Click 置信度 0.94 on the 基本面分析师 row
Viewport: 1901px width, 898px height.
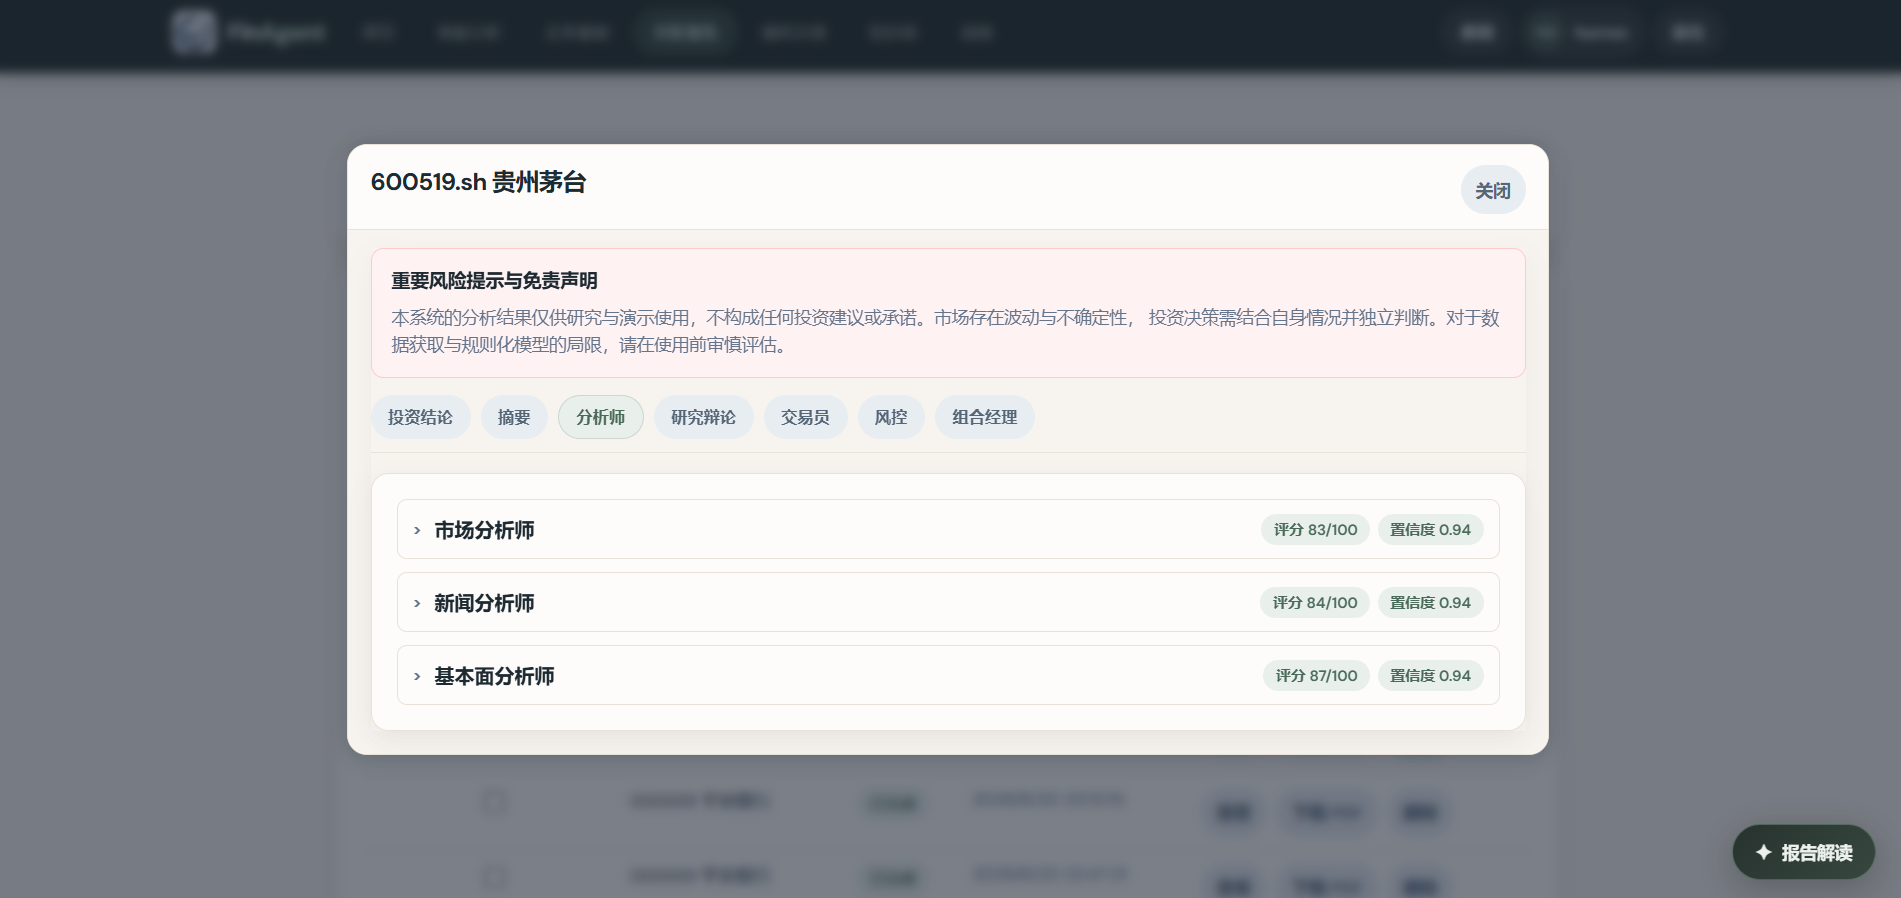(x=1430, y=675)
